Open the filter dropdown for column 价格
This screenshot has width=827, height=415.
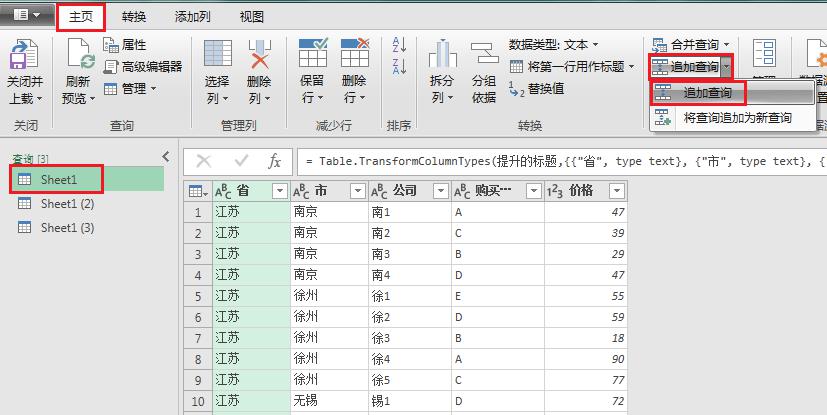coord(617,191)
